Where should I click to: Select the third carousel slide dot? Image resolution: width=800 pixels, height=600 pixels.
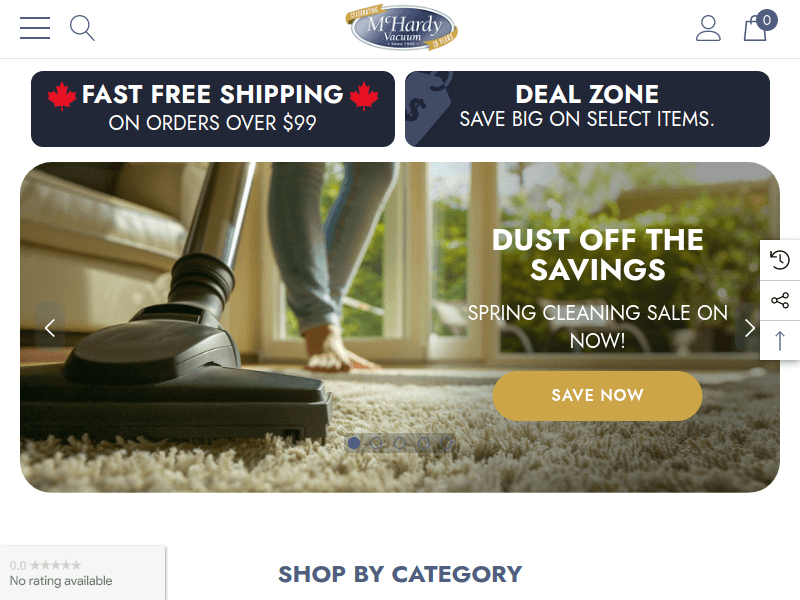pos(400,443)
